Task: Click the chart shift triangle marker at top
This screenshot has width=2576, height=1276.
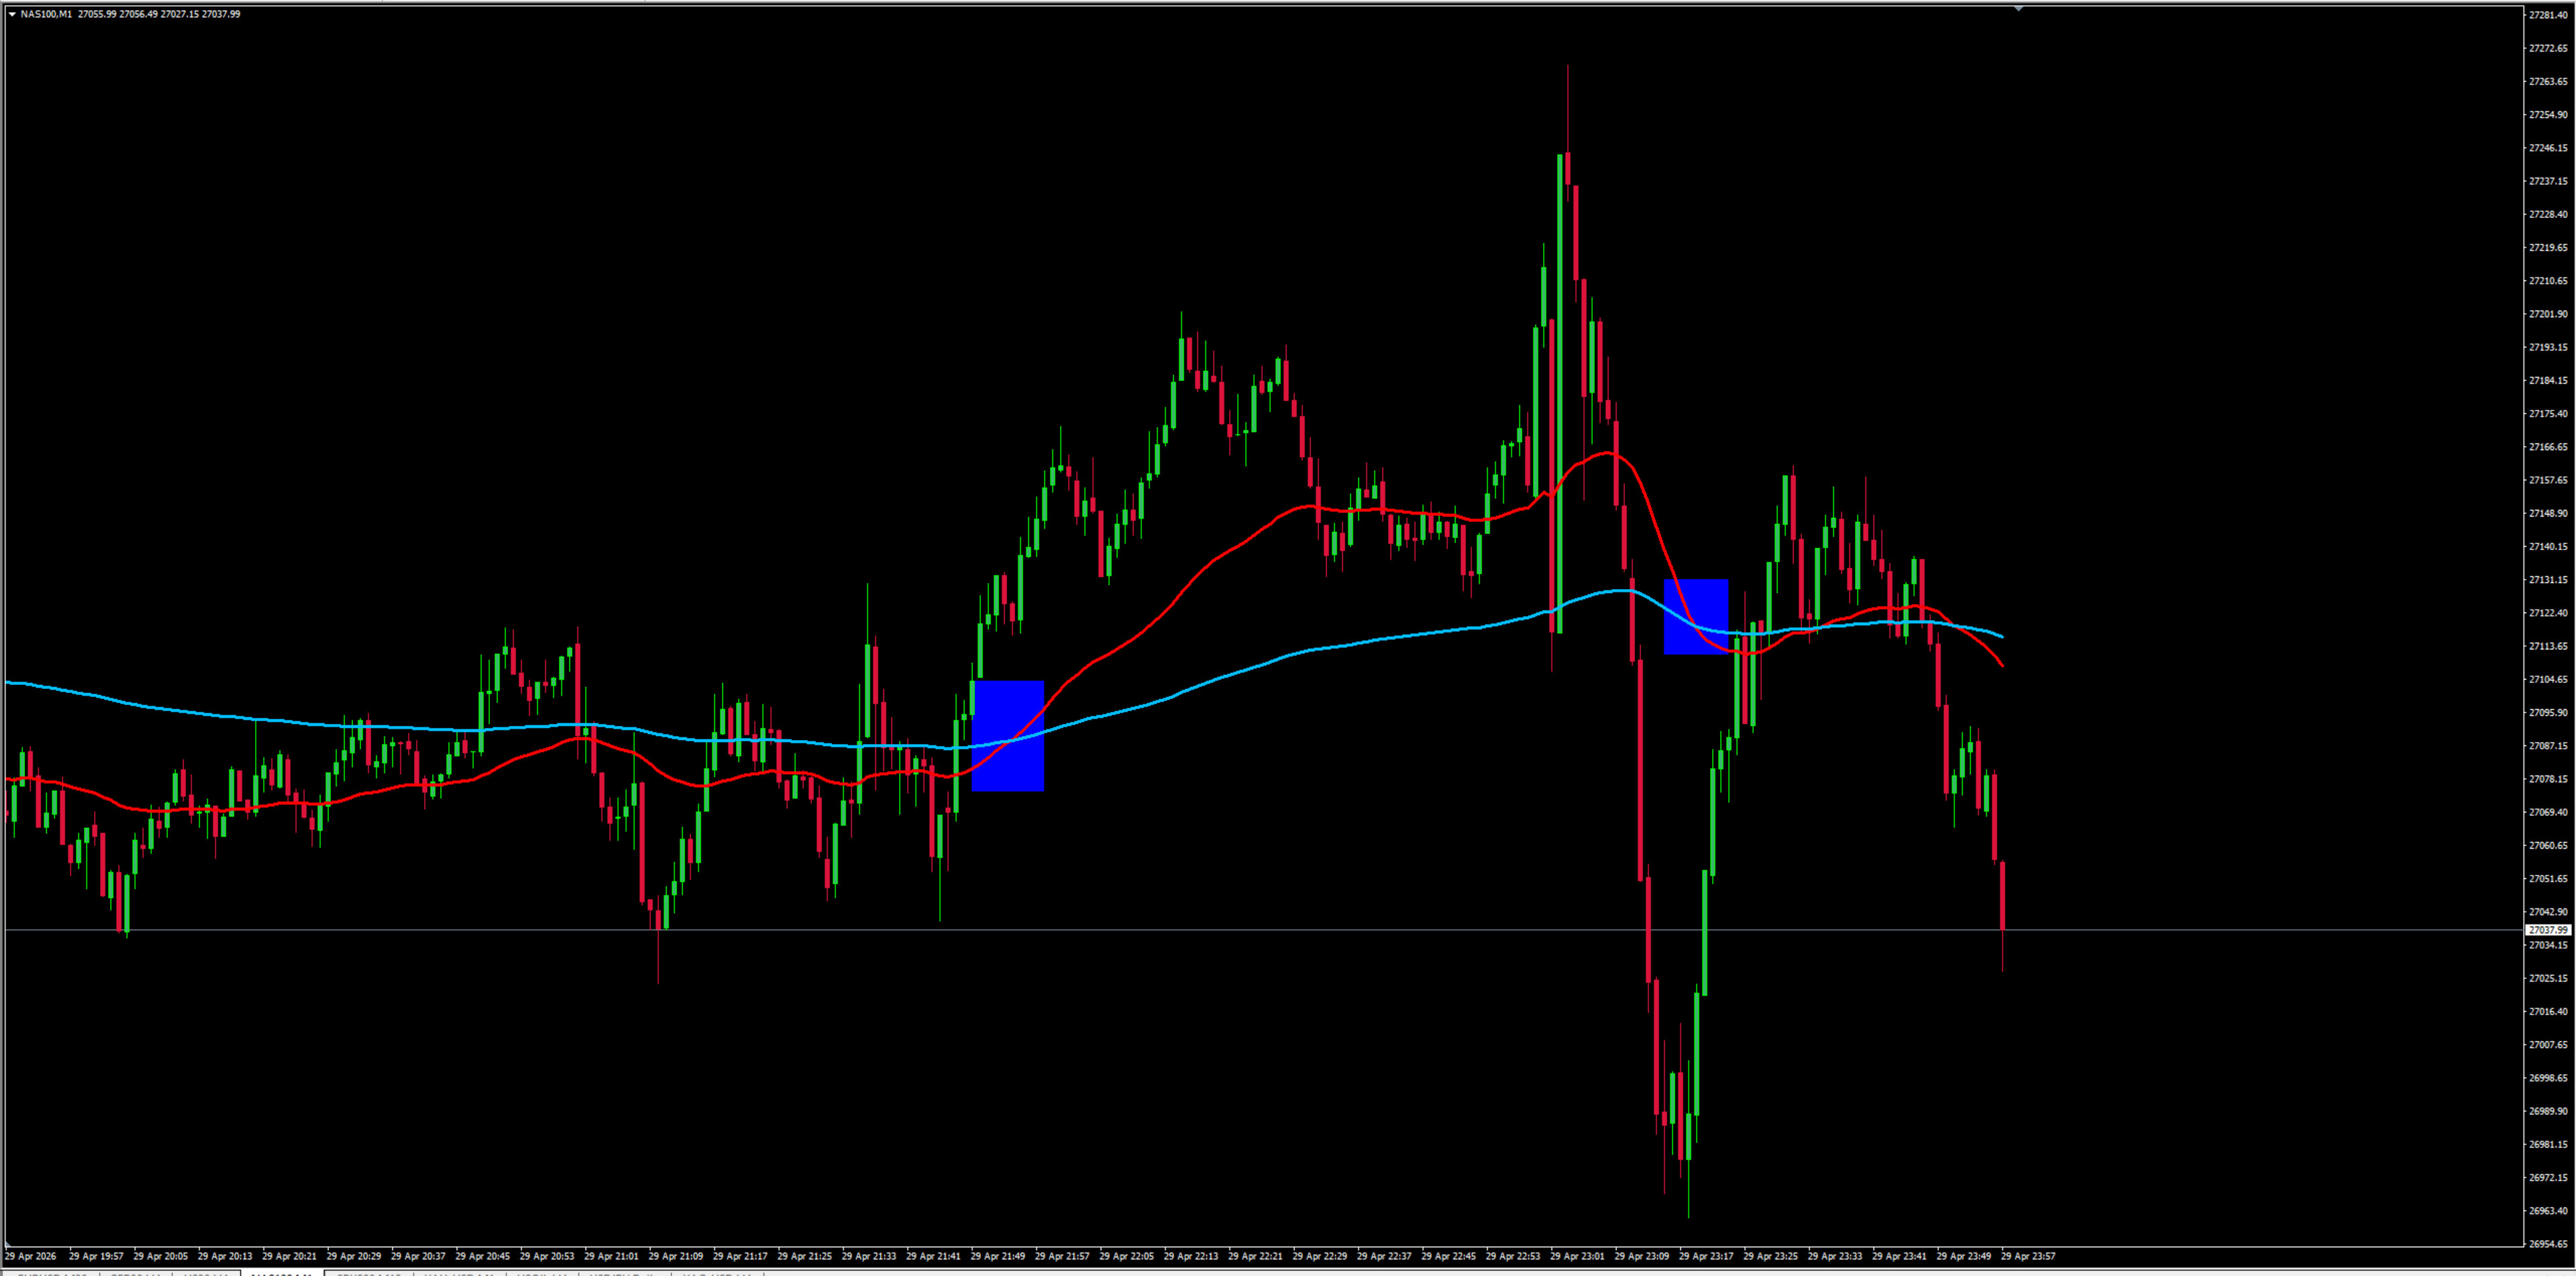Action: coord(2018,8)
